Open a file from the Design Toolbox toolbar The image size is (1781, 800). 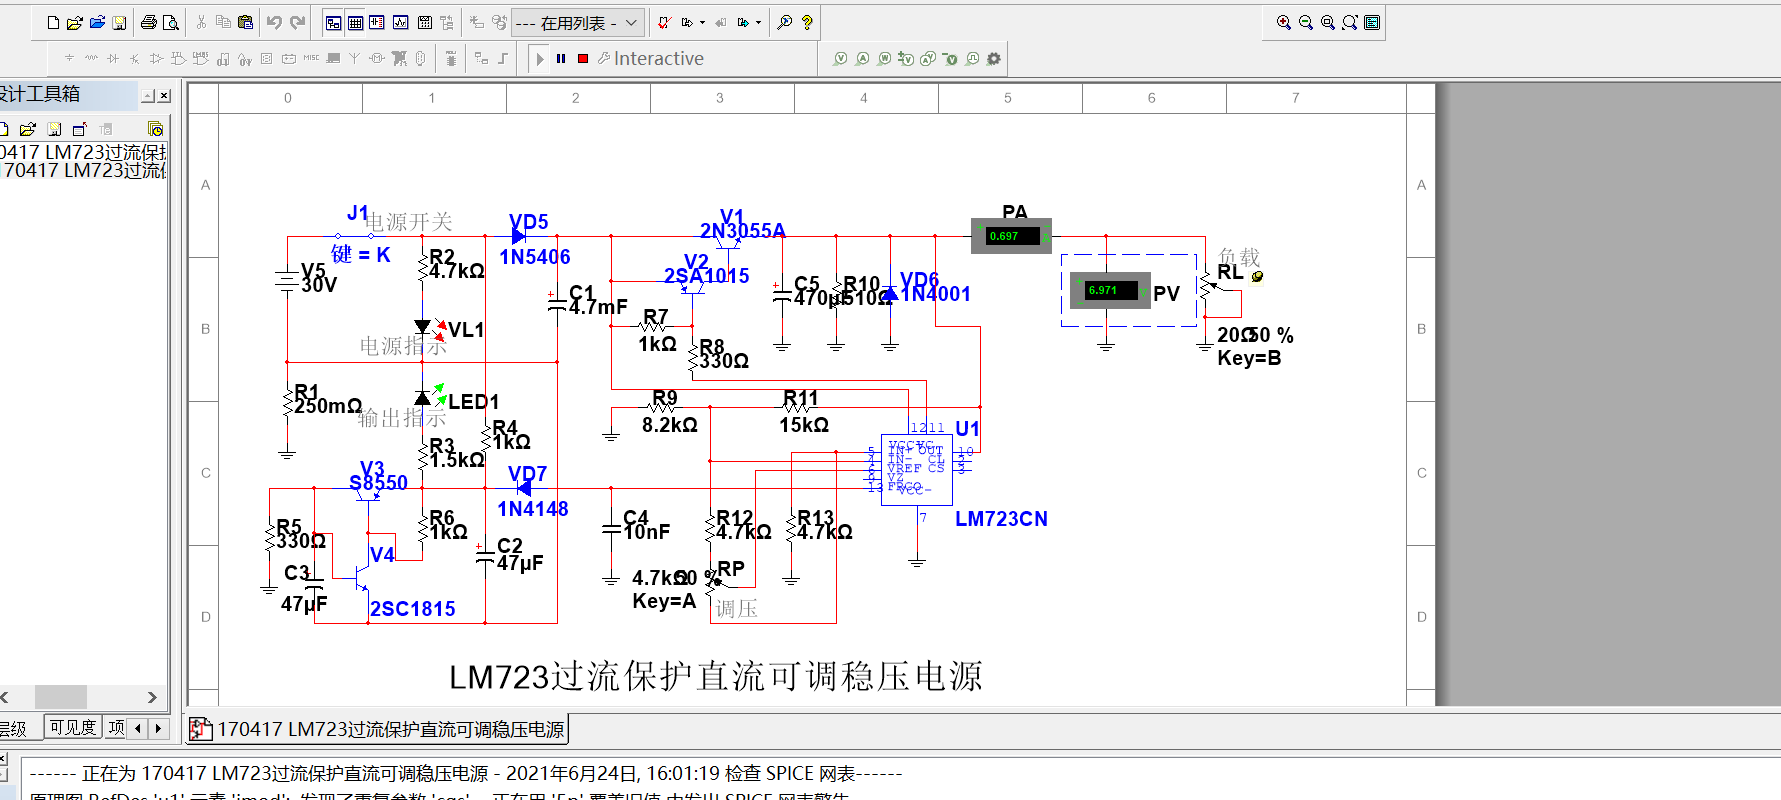click(28, 129)
